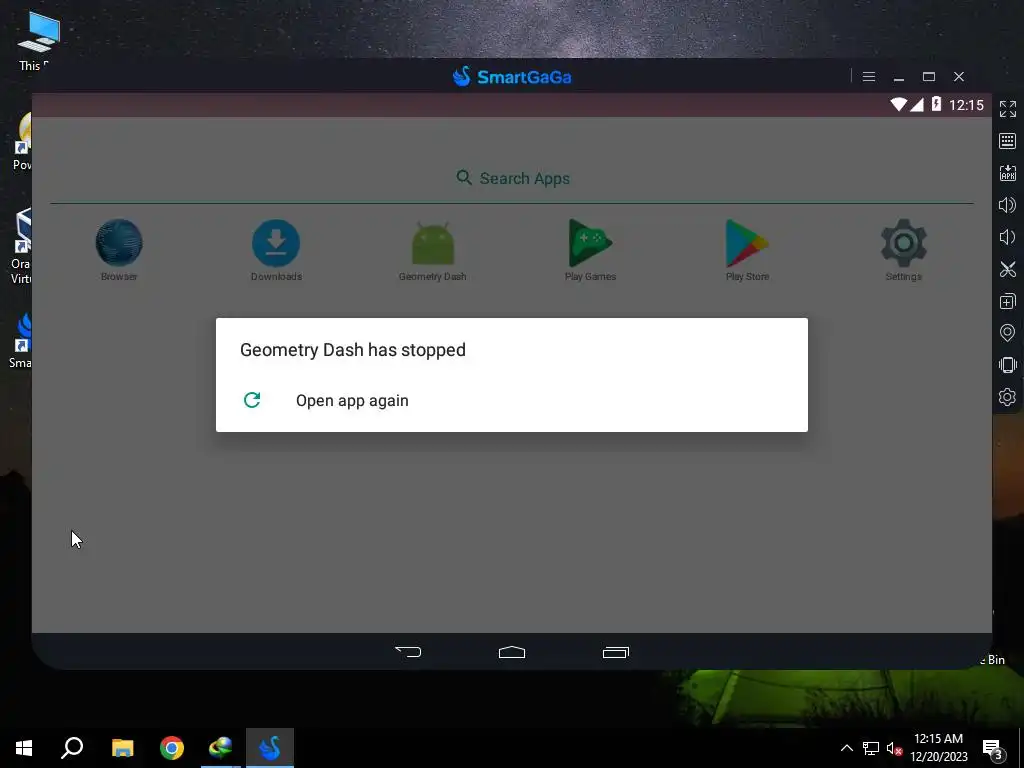Click the Windows taskbar search icon

pos(72,748)
